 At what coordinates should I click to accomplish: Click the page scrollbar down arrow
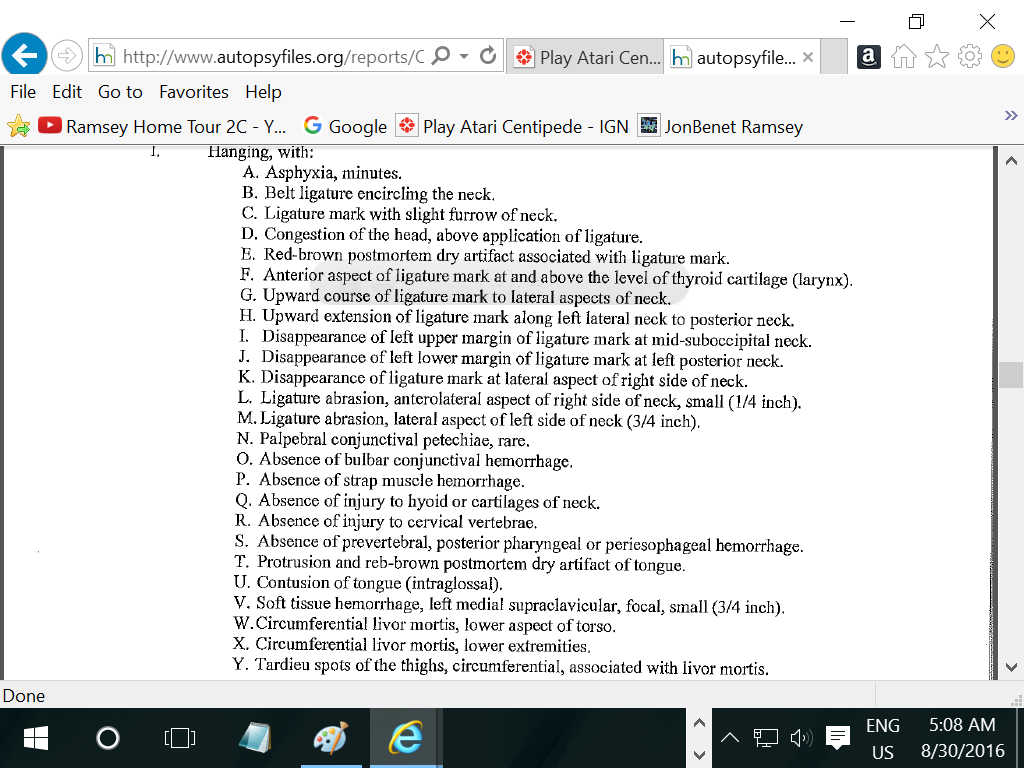(1010, 667)
